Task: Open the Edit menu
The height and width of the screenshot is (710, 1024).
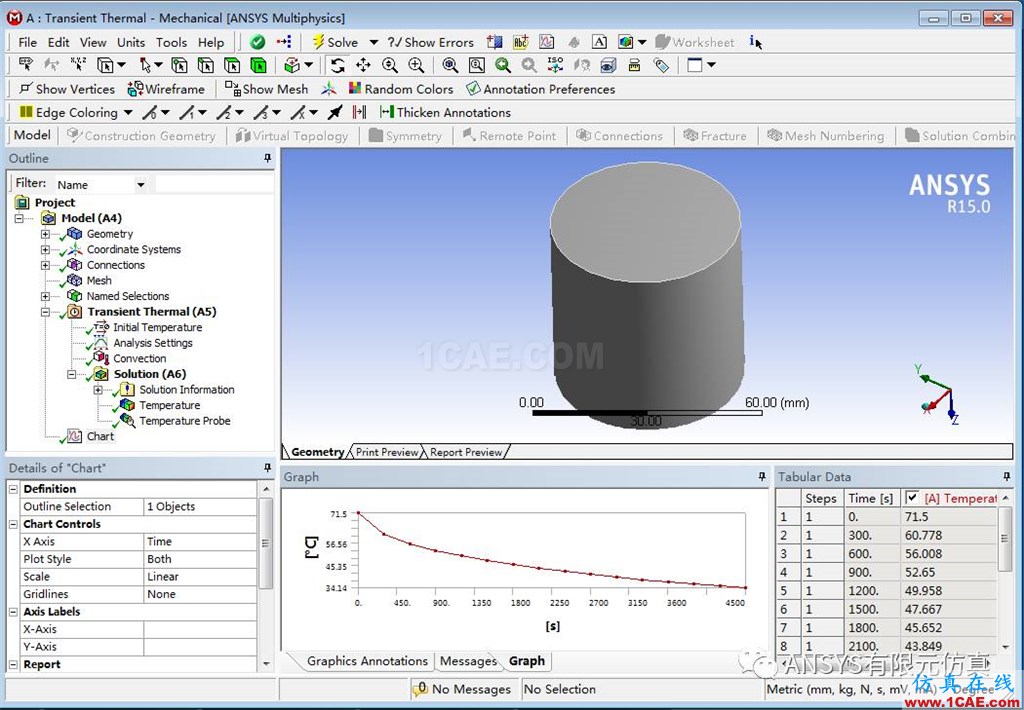Action: pos(58,42)
